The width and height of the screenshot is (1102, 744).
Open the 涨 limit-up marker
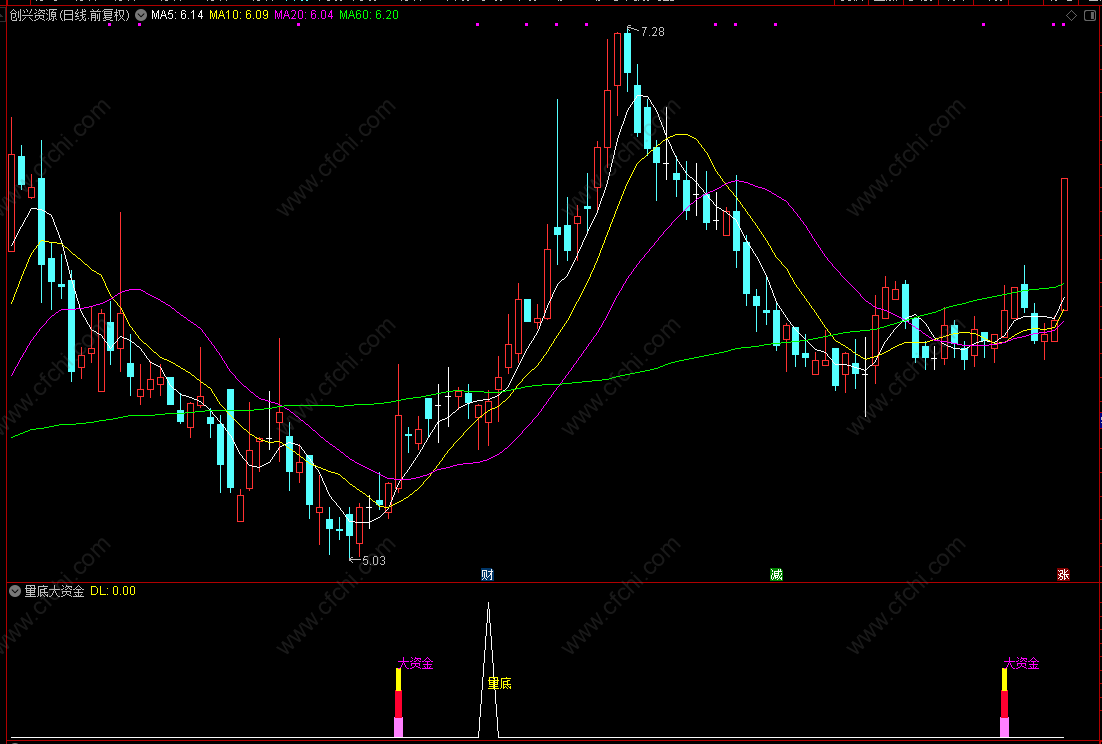click(x=1063, y=575)
